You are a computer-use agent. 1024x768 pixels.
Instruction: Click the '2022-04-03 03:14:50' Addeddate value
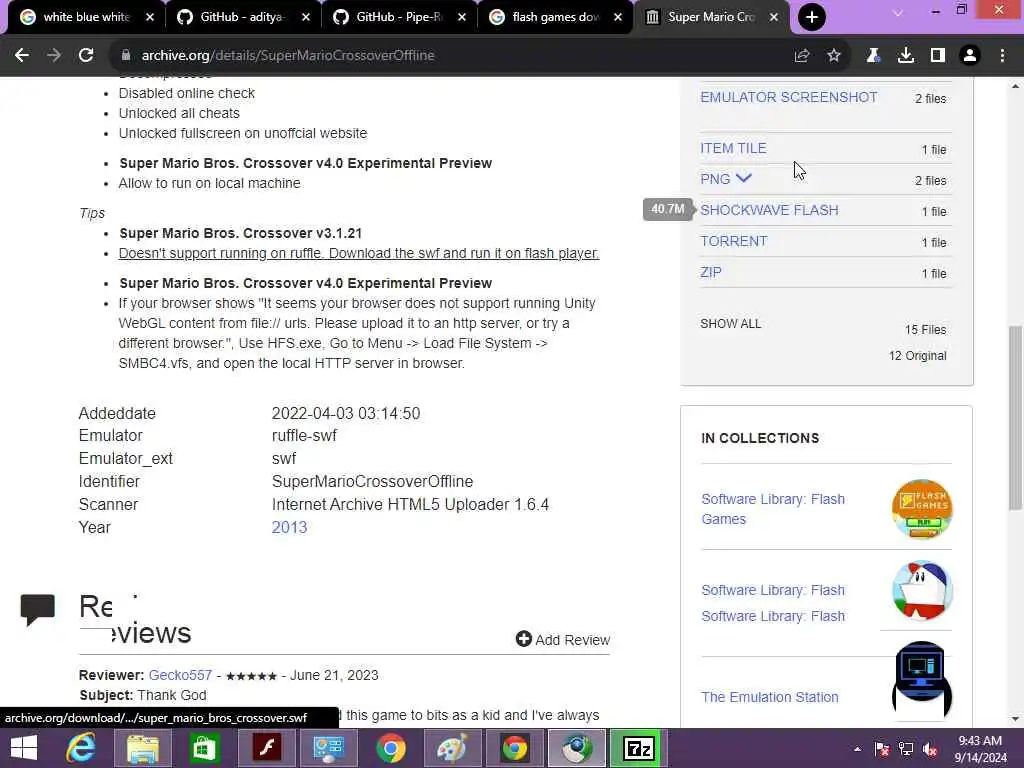pyautogui.click(x=346, y=413)
